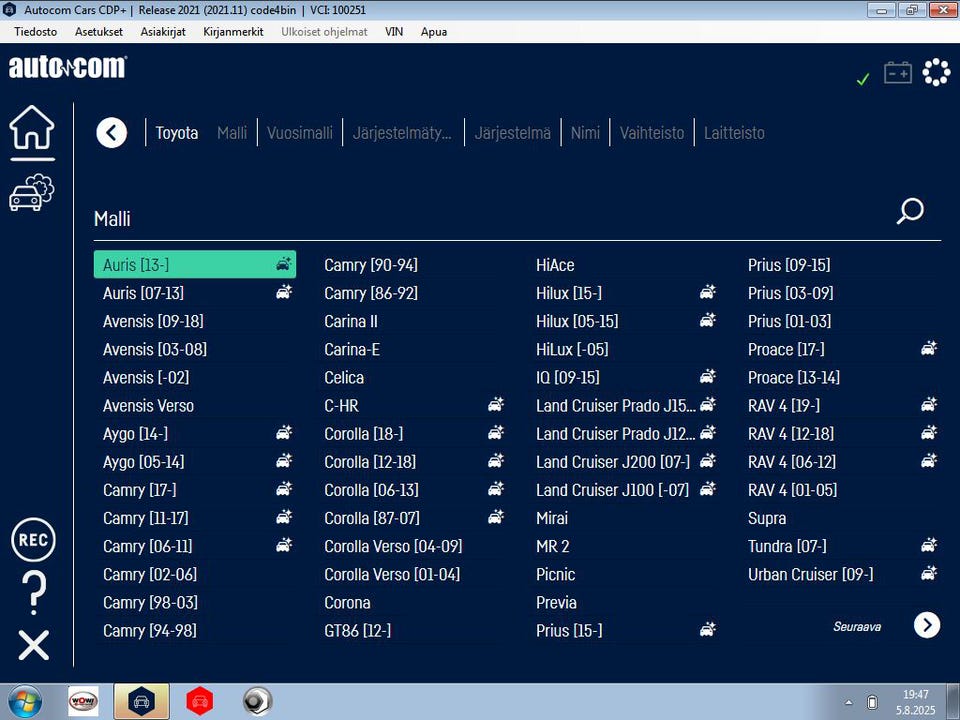The width and height of the screenshot is (960, 720).
Task: Show hidden system tray icons arrow
Action: coord(849,702)
